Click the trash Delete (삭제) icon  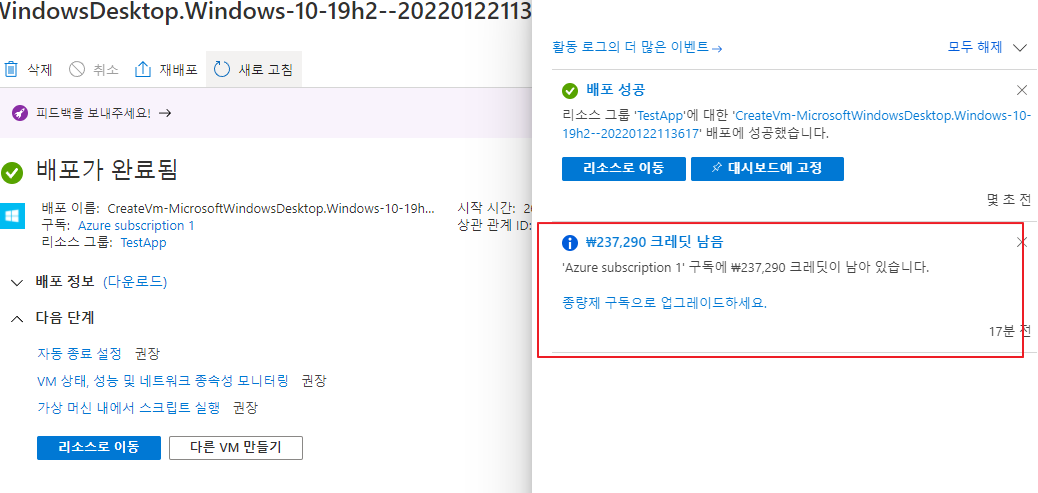[11, 69]
